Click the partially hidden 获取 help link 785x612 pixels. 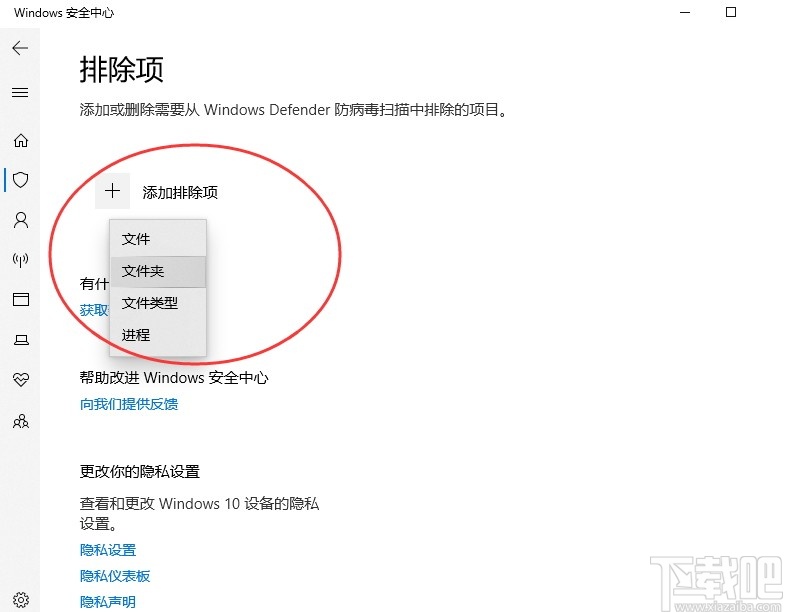coord(94,310)
